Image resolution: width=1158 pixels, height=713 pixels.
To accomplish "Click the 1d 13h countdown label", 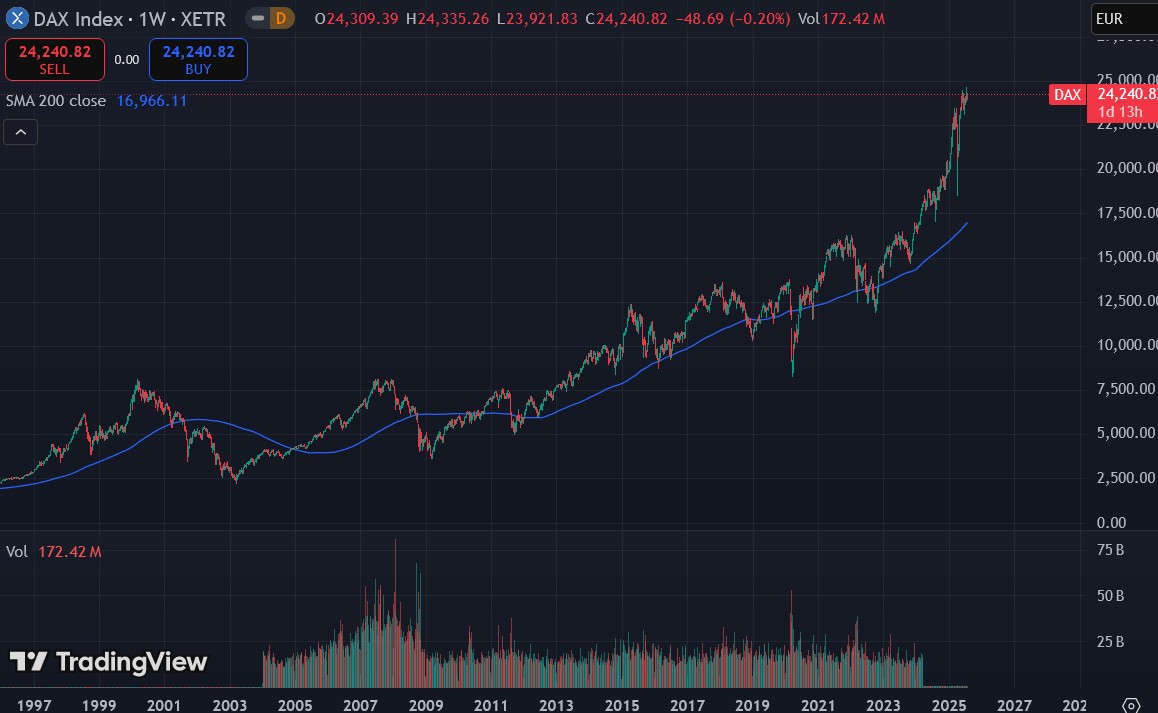I will click(1120, 112).
